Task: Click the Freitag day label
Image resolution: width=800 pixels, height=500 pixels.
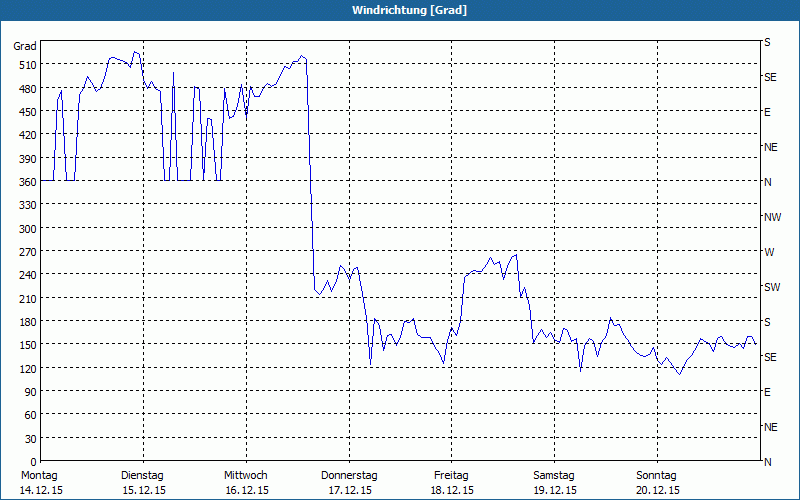Action: 451,476
